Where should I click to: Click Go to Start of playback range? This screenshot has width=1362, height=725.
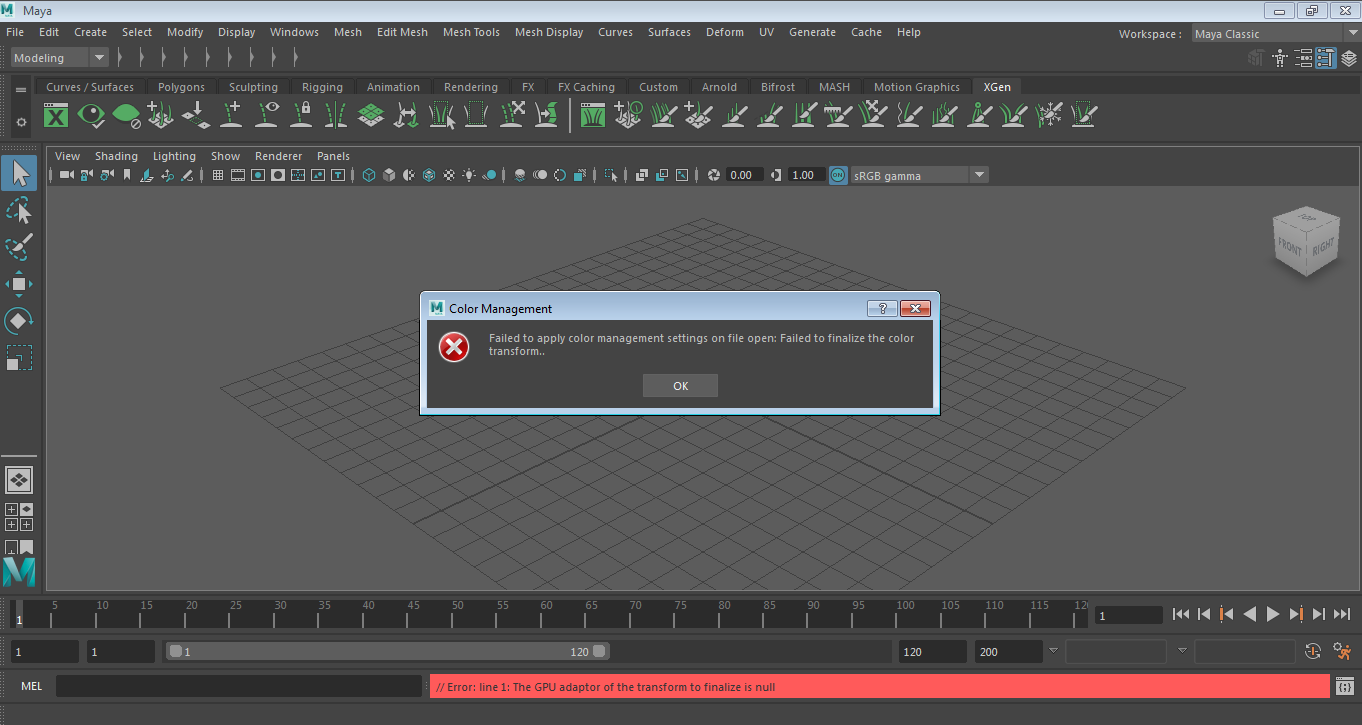tap(1181, 614)
